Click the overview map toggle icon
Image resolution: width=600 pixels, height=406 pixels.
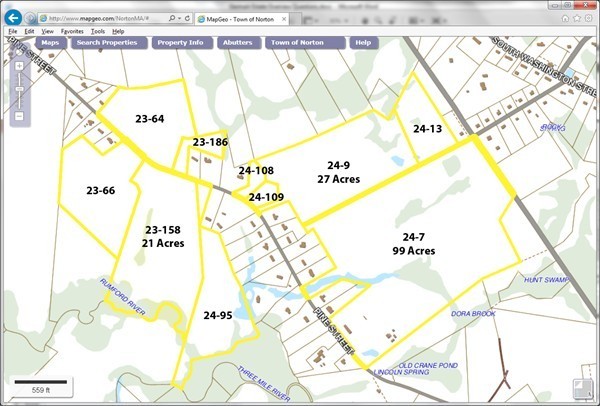tap(582, 388)
